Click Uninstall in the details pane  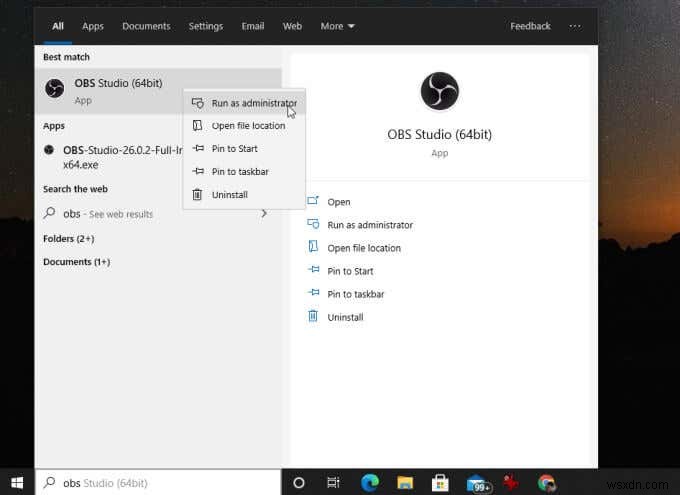click(x=345, y=317)
